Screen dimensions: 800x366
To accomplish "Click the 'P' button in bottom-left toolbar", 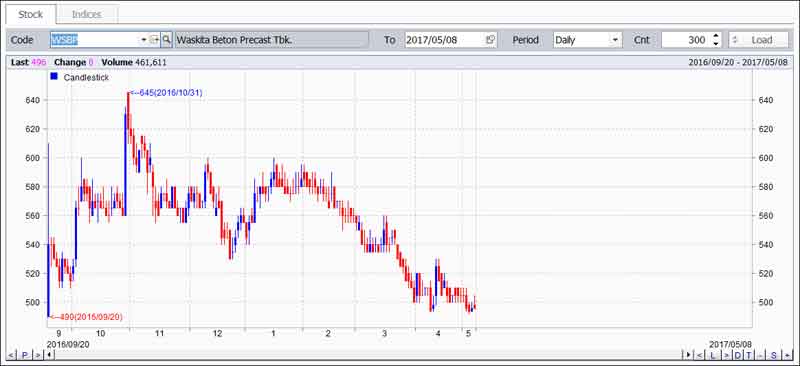I will click(x=24, y=355).
